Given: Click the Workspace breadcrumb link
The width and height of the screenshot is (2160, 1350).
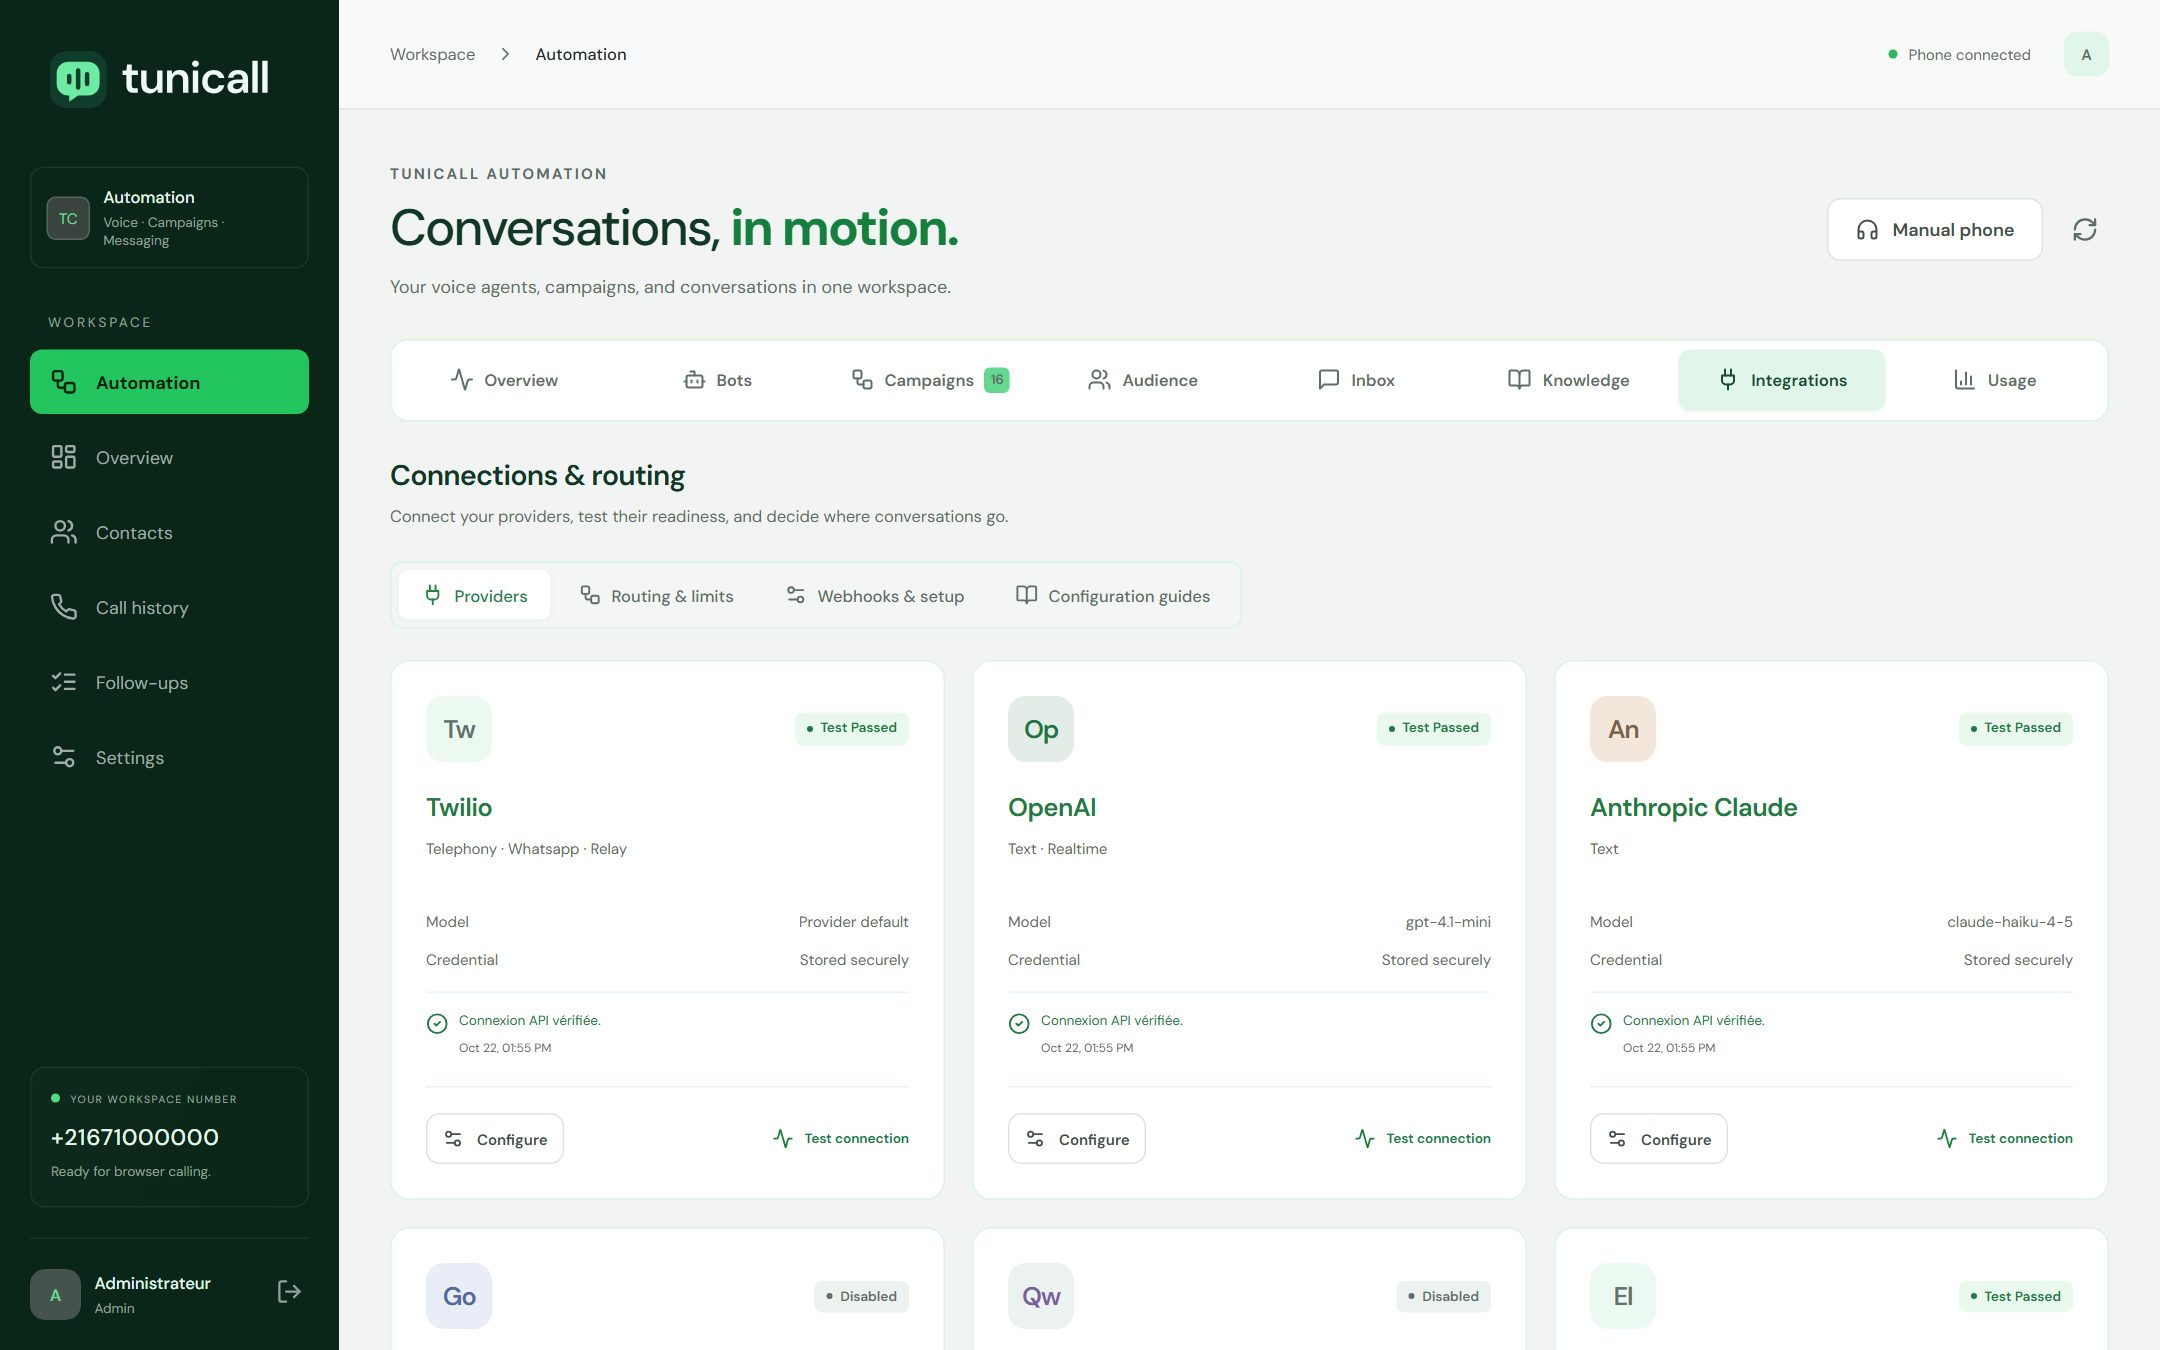Looking at the screenshot, I should click(432, 54).
